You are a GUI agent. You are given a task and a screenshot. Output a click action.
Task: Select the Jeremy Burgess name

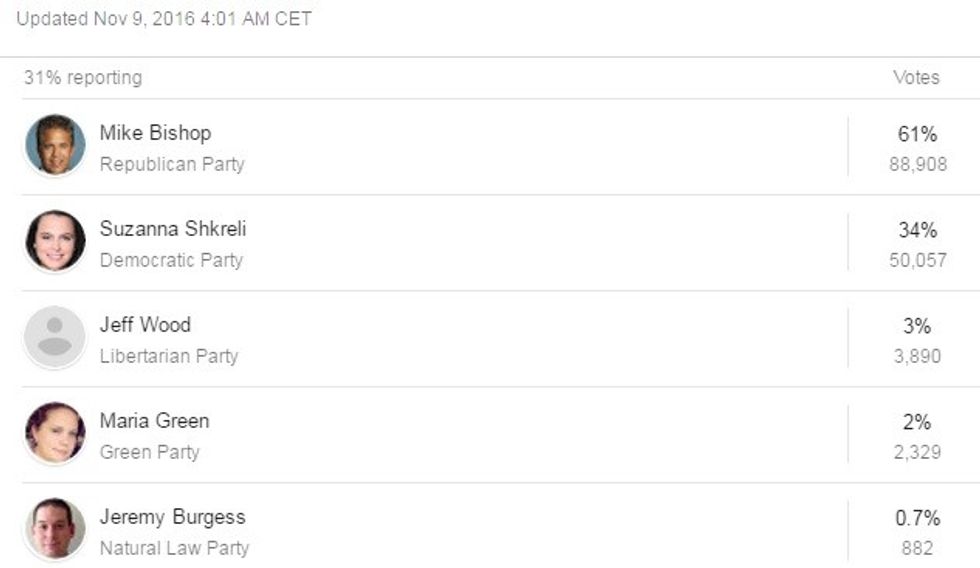[172, 517]
